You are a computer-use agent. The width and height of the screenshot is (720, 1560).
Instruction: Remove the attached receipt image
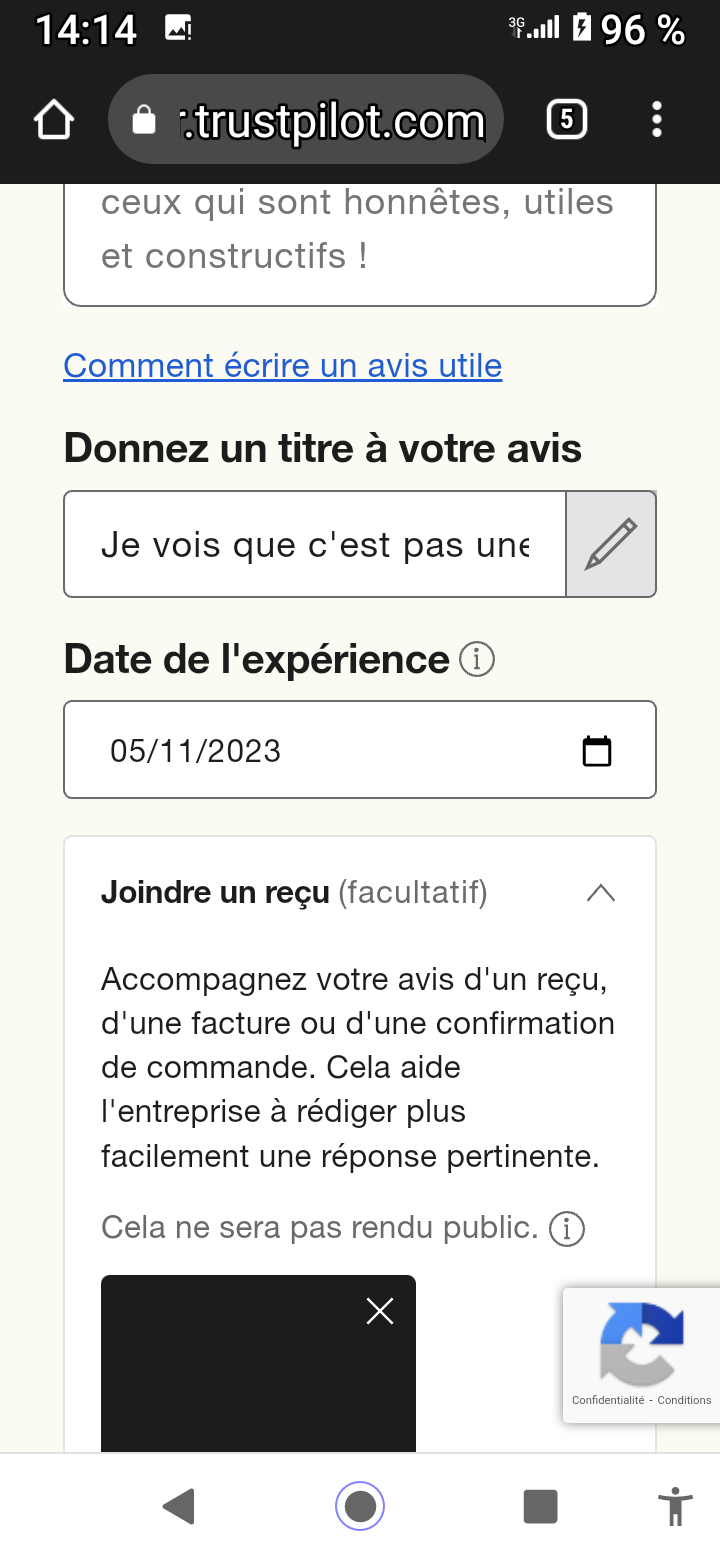(380, 1311)
